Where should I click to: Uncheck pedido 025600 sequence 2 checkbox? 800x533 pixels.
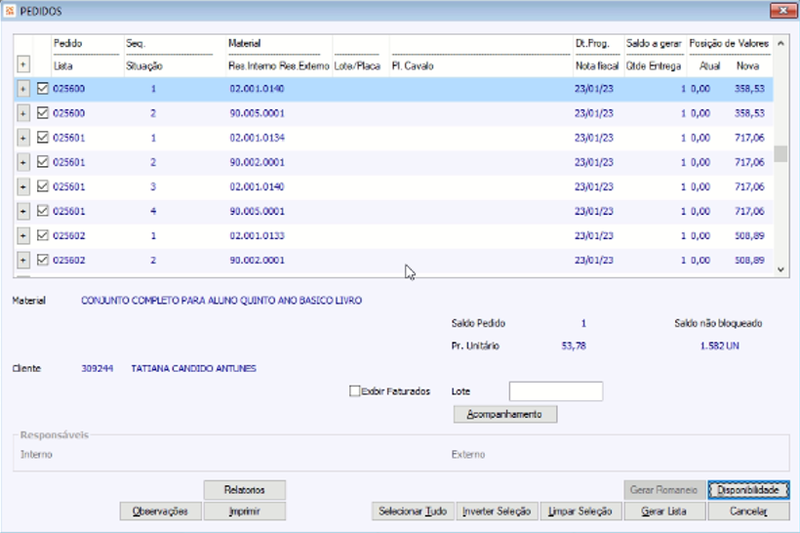(42, 113)
